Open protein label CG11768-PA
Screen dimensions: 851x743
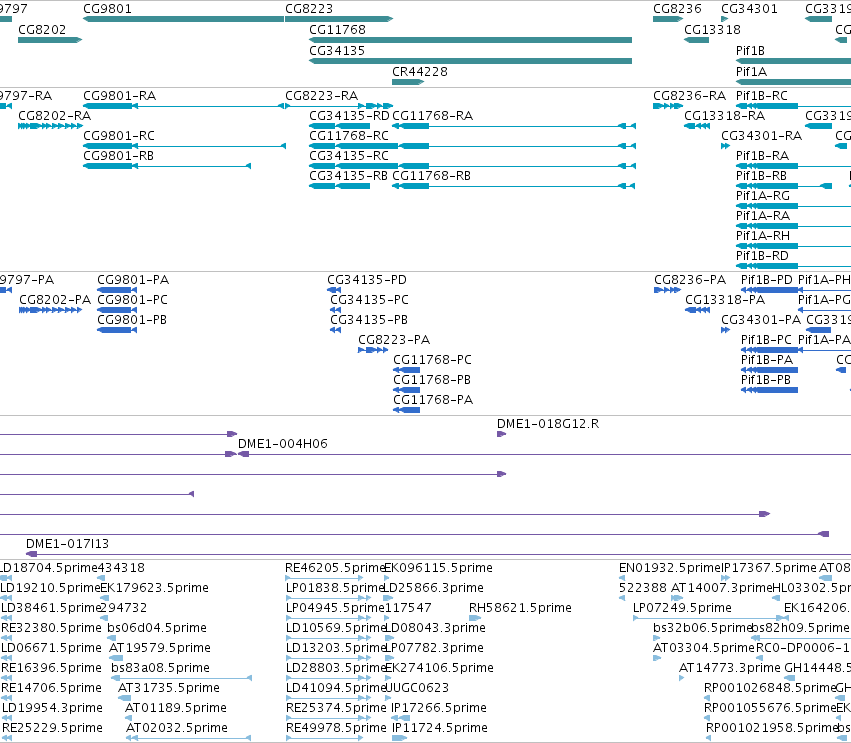(433, 401)
